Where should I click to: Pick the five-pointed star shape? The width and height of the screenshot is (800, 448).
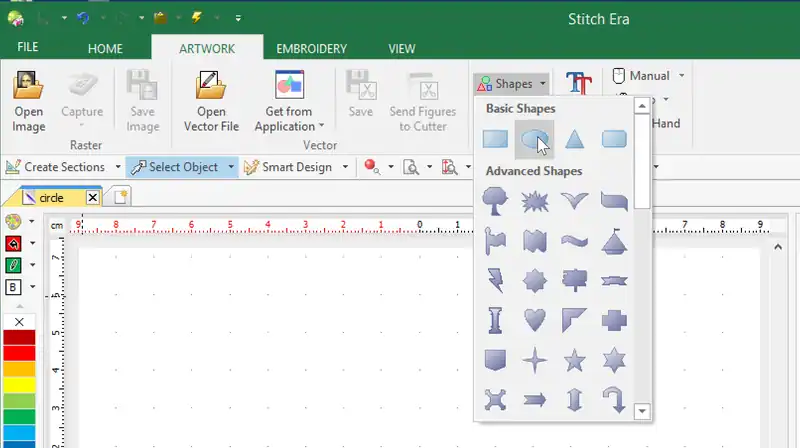coord(574,359)
